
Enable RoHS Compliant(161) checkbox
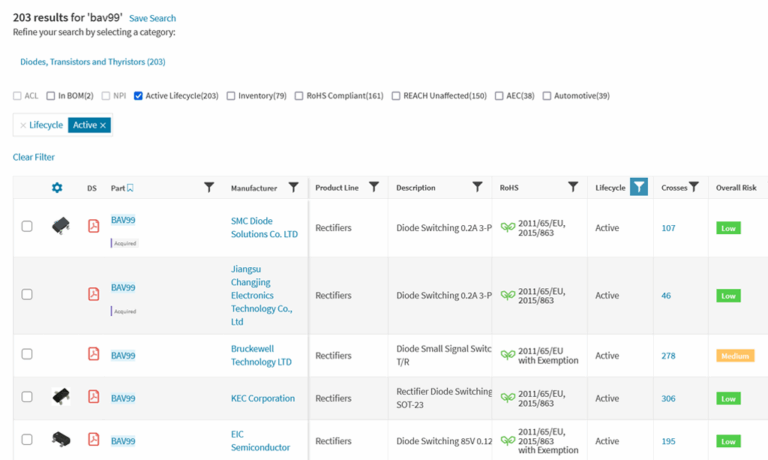(299, 96)
